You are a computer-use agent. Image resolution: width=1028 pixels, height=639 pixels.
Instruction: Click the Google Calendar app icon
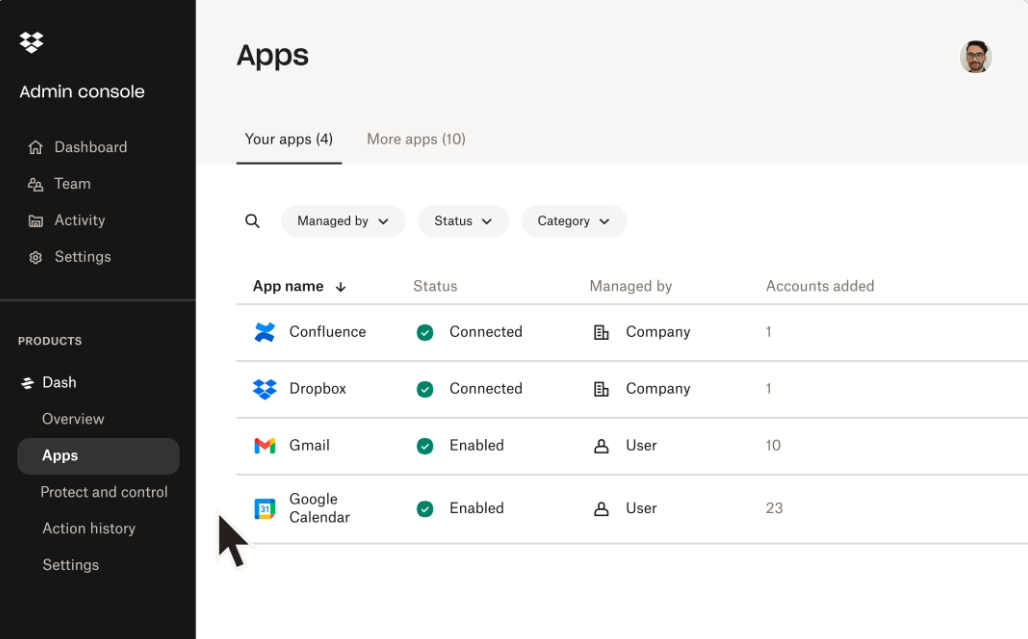coord(264,509)
